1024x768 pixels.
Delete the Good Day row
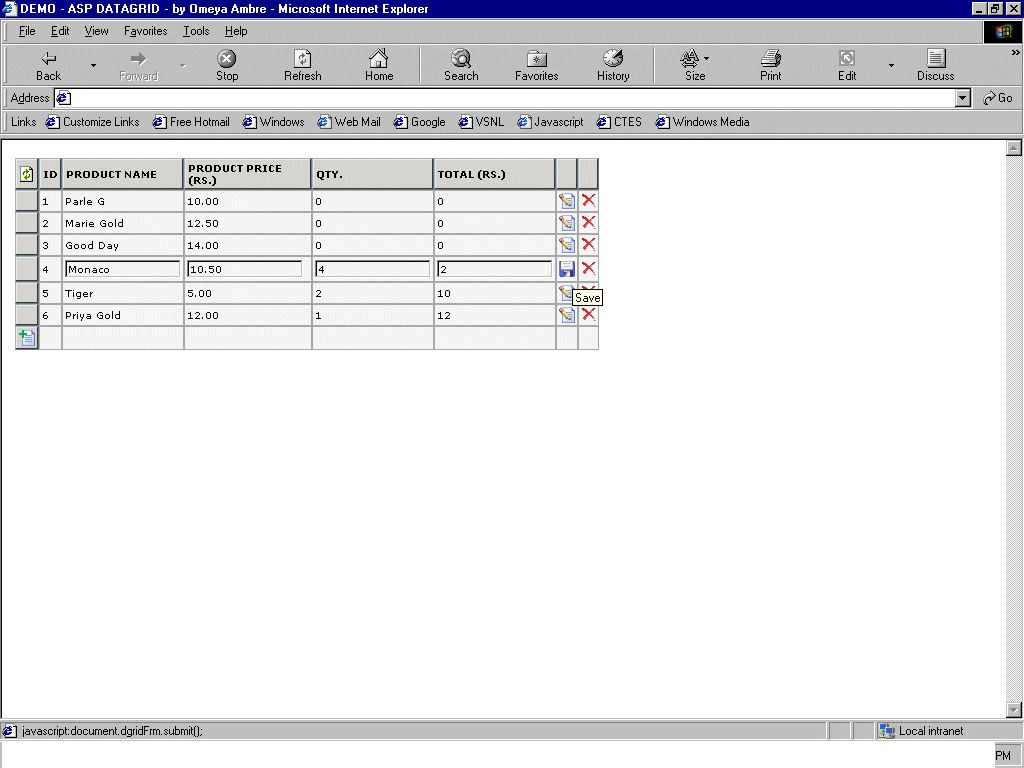point(589,245)
